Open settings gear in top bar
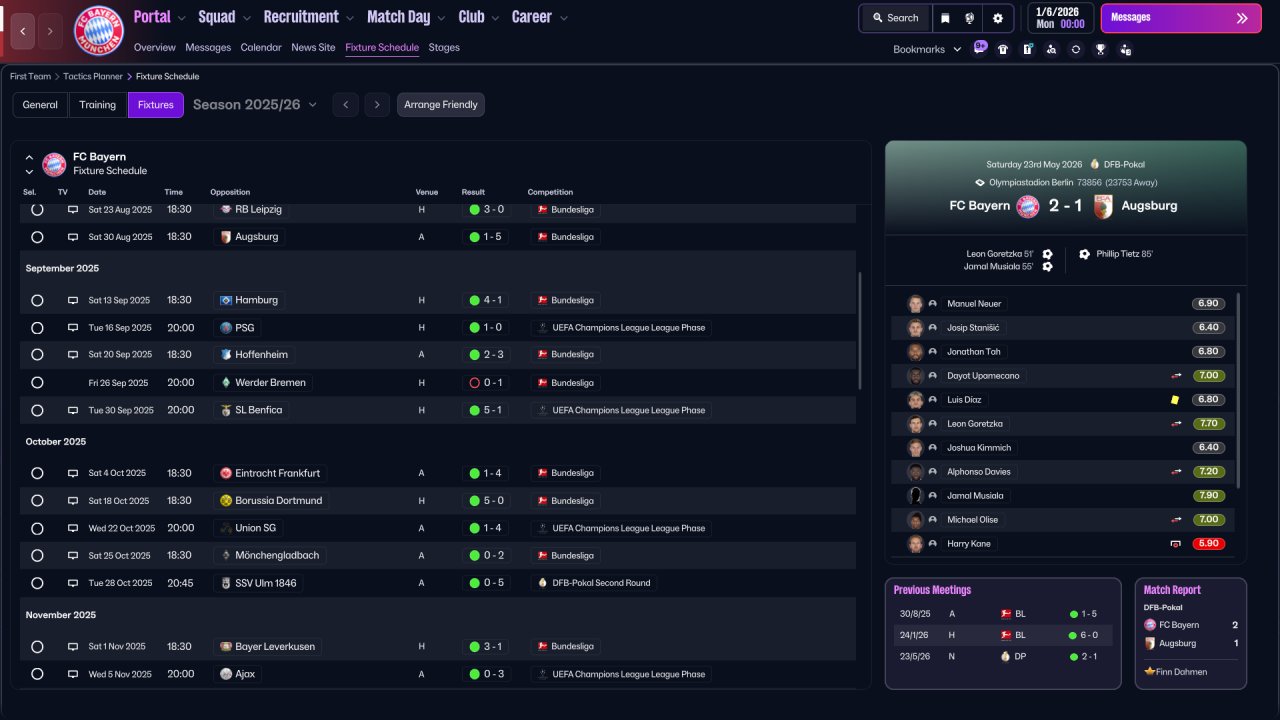 pos(998,18)
